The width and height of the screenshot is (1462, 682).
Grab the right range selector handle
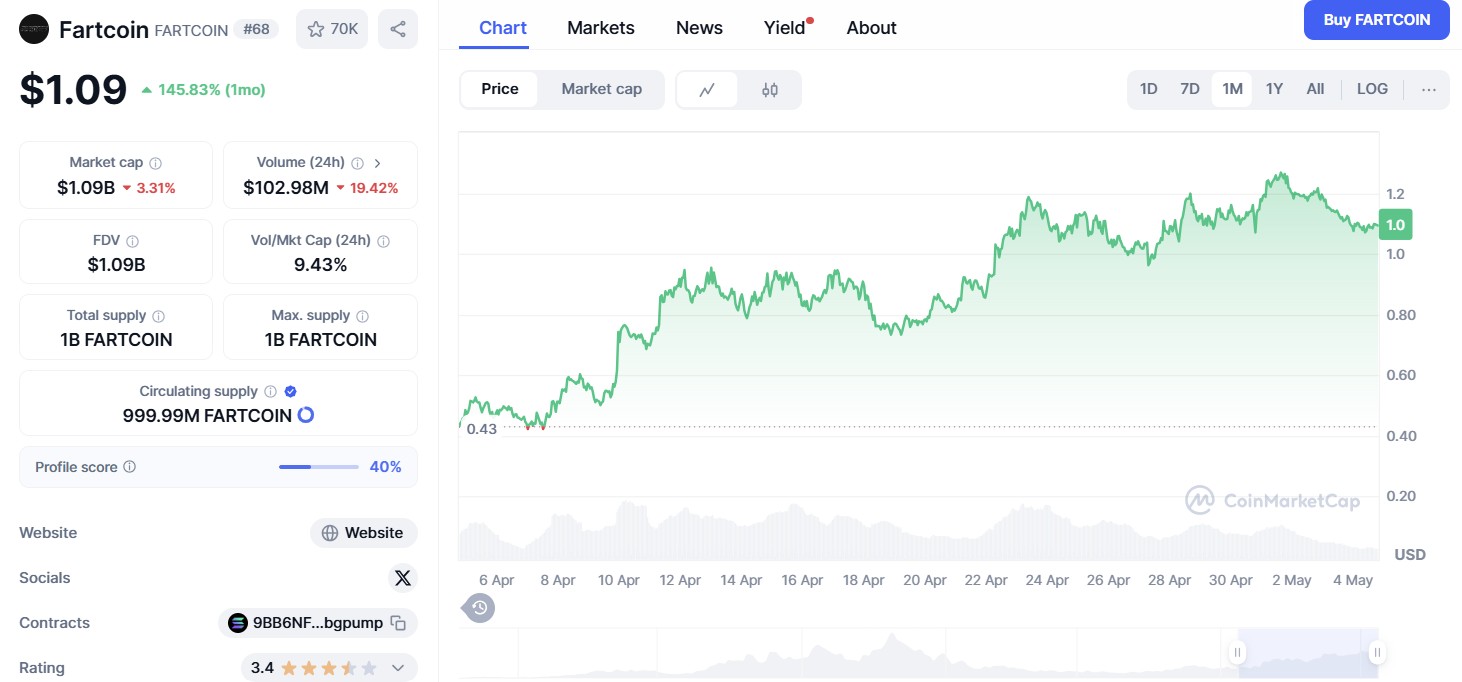tap(1377, 653)
